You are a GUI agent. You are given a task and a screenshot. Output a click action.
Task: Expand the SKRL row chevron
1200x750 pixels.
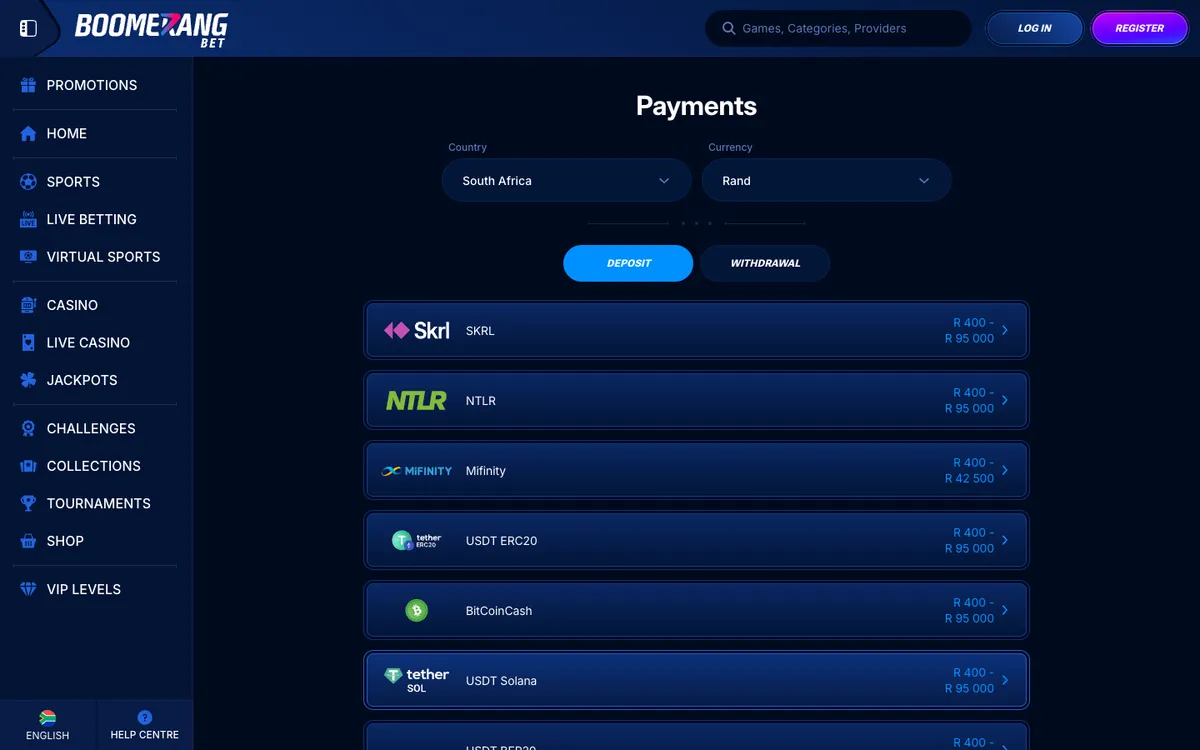[1005, 330]
